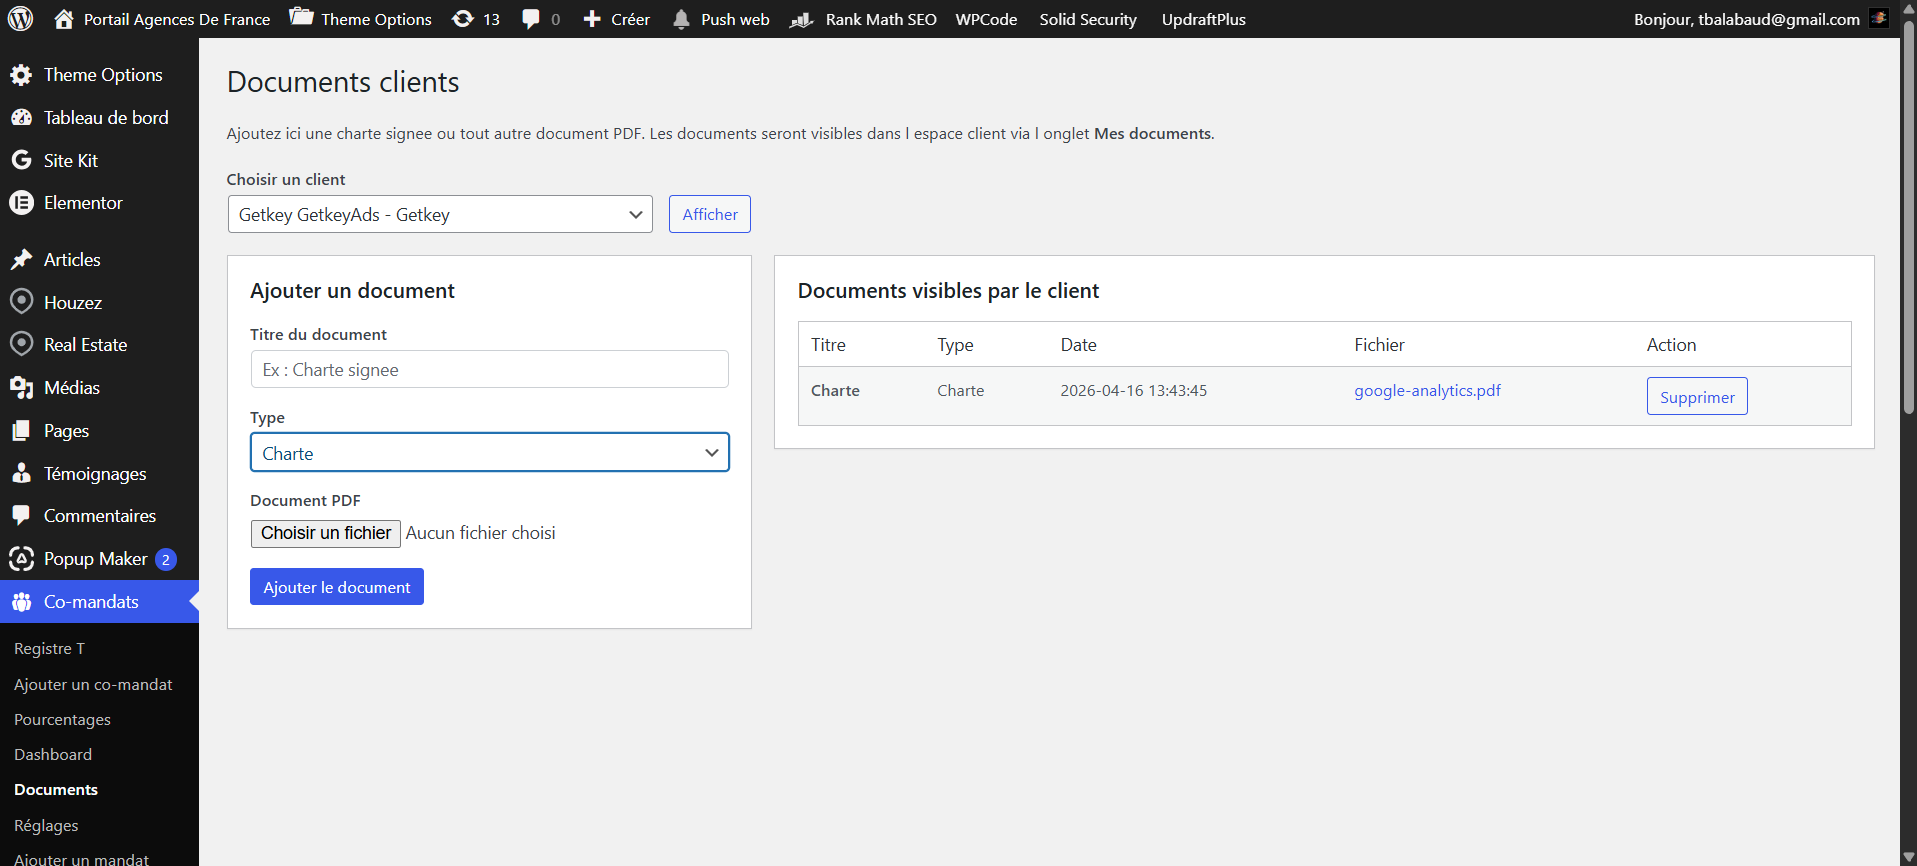Viewport: 1917px width, 866px height.
Task: Click the folder icon for Theme Options in top bar
Action: pos(301,17)
